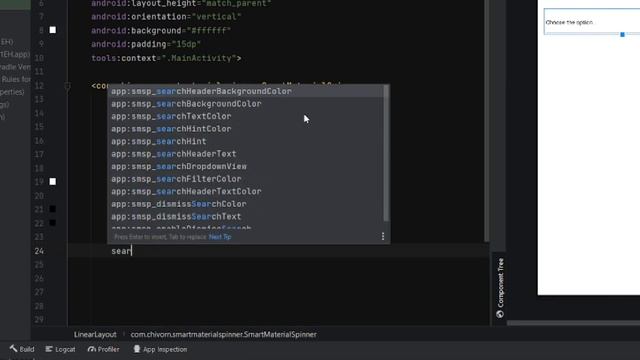Click the android:padding "15dp" line
The image size is (640, 360).
click(146, 44)
